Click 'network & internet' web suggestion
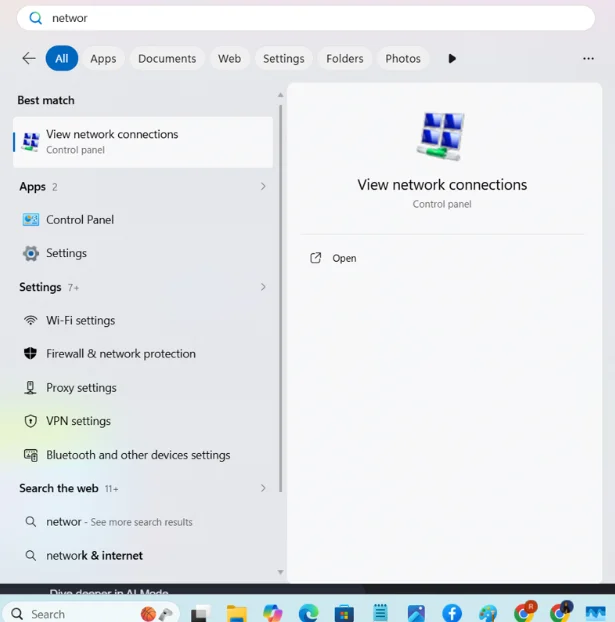The height and width of the screenshot is (622, 615). click(x=143, y=555)
